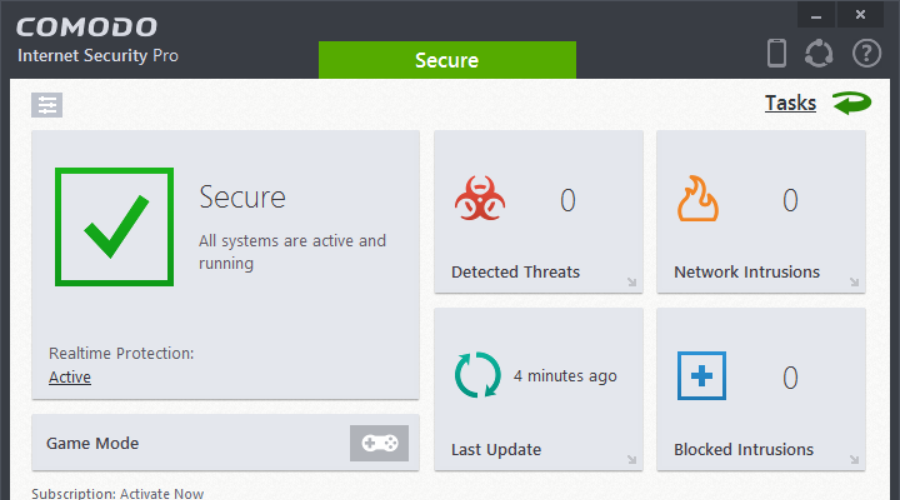The width and height of the screenshot is (900, 500).
Task: Click the COMODO logo
Action: tap(87, 27)
